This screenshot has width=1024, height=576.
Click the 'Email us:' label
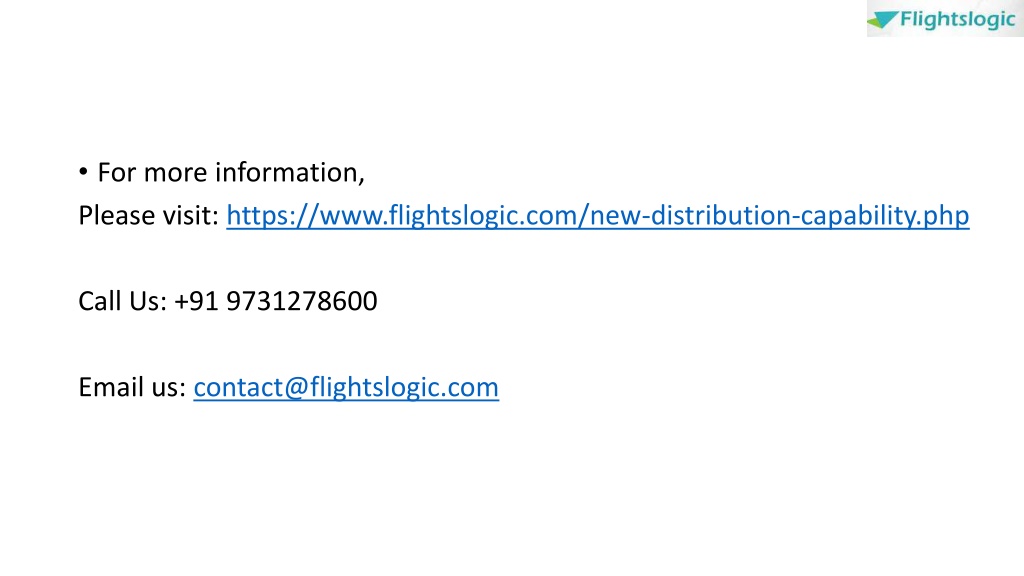click(133, 387)
